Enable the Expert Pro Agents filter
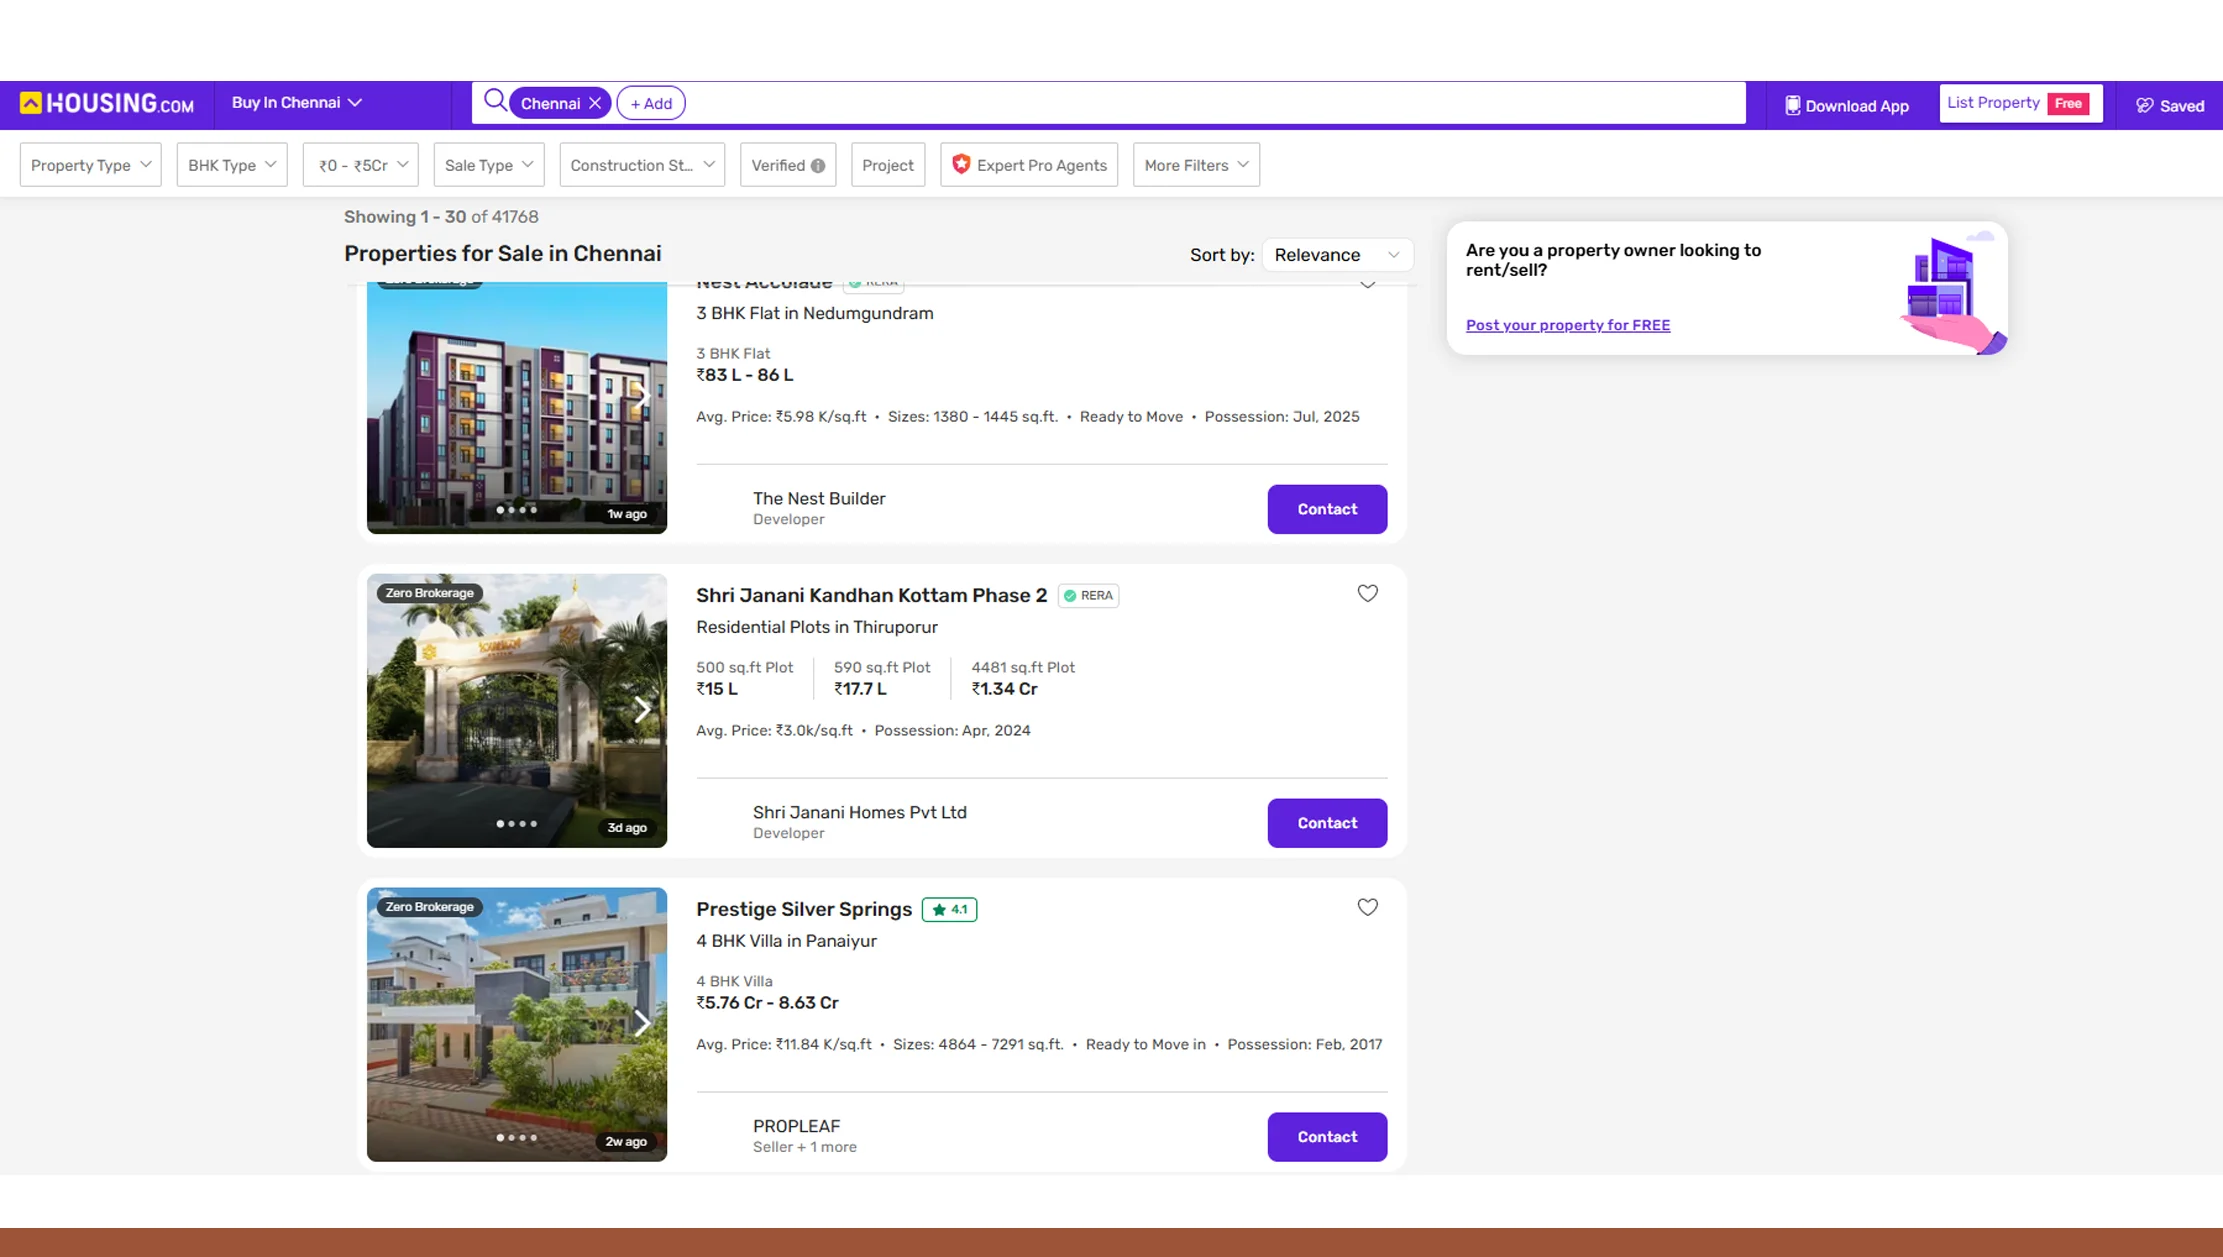Viewport: 2223px width, 1257px height. pyautogui.click(x=1029, y=166)
